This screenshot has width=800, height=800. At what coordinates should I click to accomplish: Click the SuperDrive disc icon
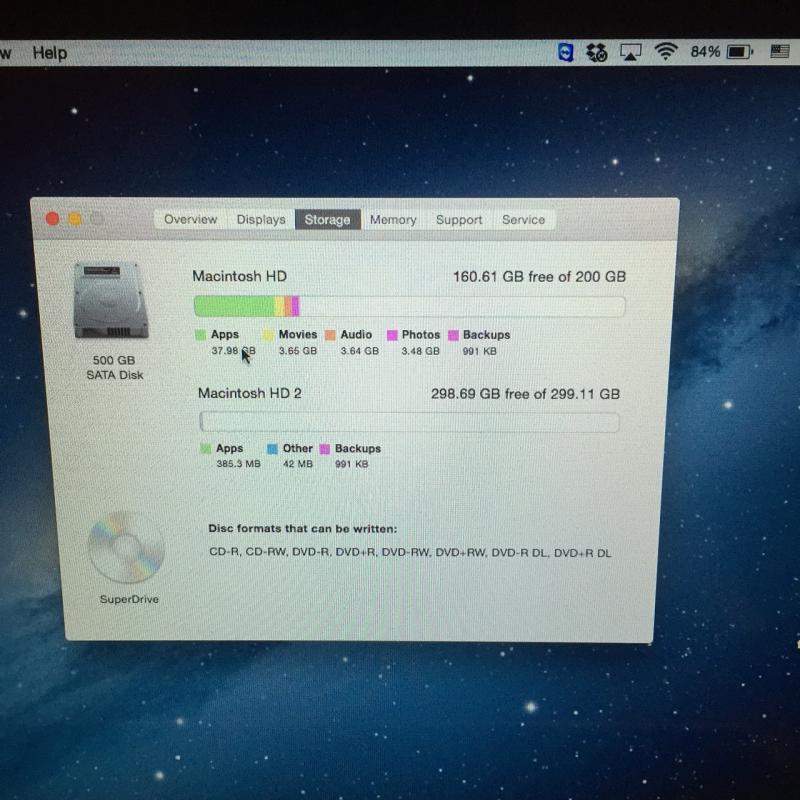[x=125, y=546]
